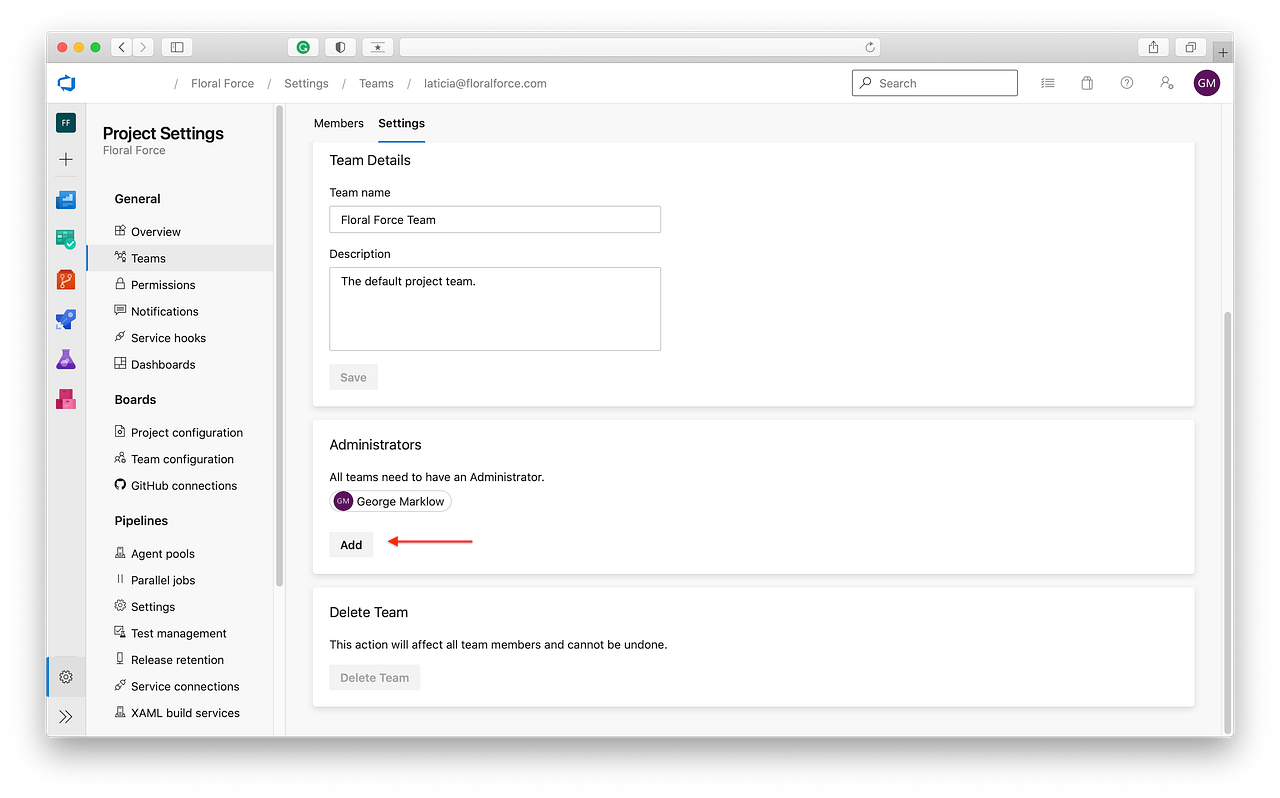The height and width of the screenshot is (798, 1280).
Task: Open Azure Artifacts from the sidebar
Action: [x=65, y=399]
